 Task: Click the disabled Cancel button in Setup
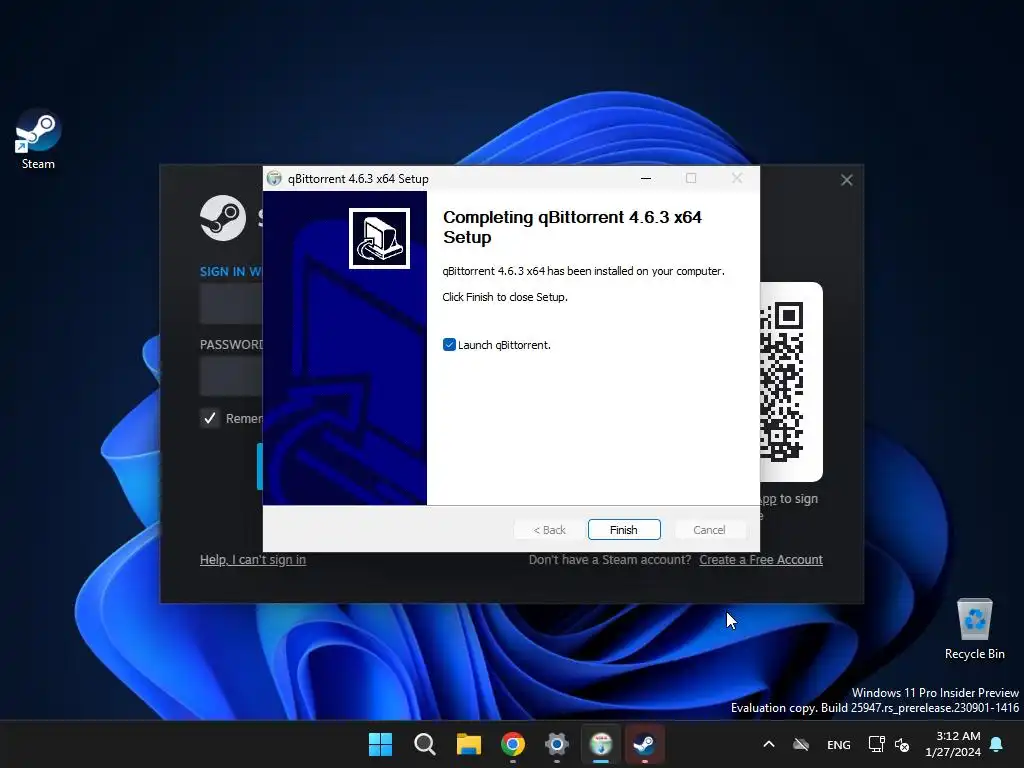[x=709, y=530]
